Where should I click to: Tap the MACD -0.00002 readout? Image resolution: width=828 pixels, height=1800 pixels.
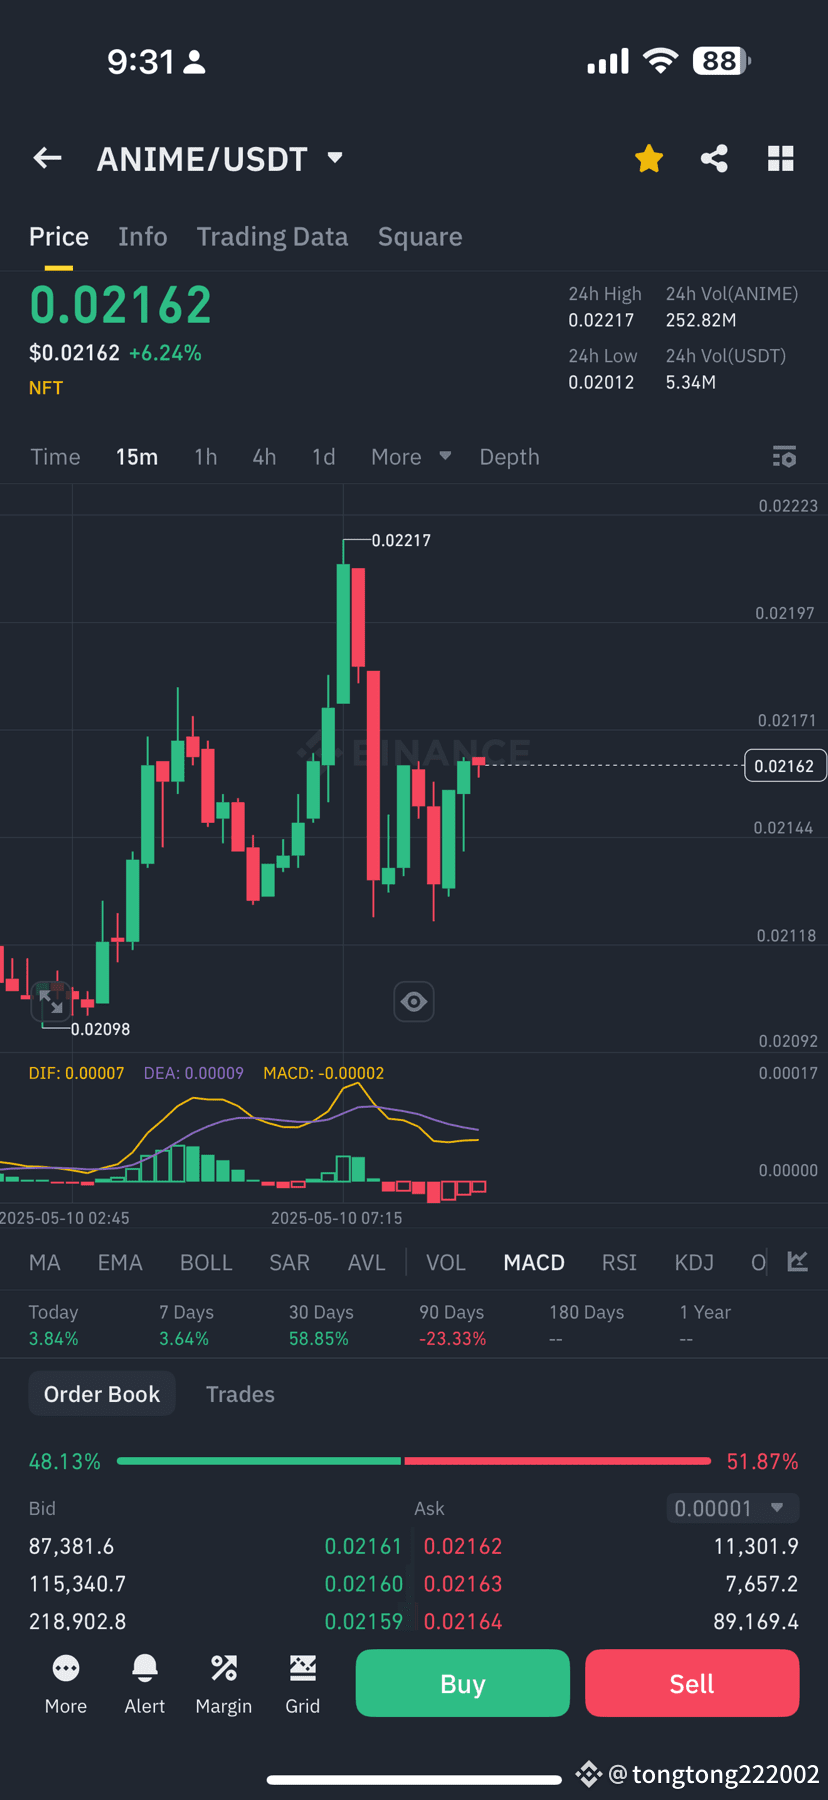[x=323, y=1073]
